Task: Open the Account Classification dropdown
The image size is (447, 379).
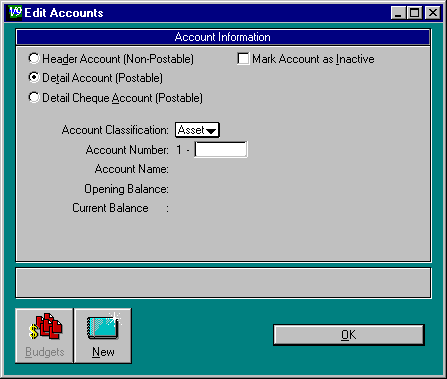Action: (197, 130)
